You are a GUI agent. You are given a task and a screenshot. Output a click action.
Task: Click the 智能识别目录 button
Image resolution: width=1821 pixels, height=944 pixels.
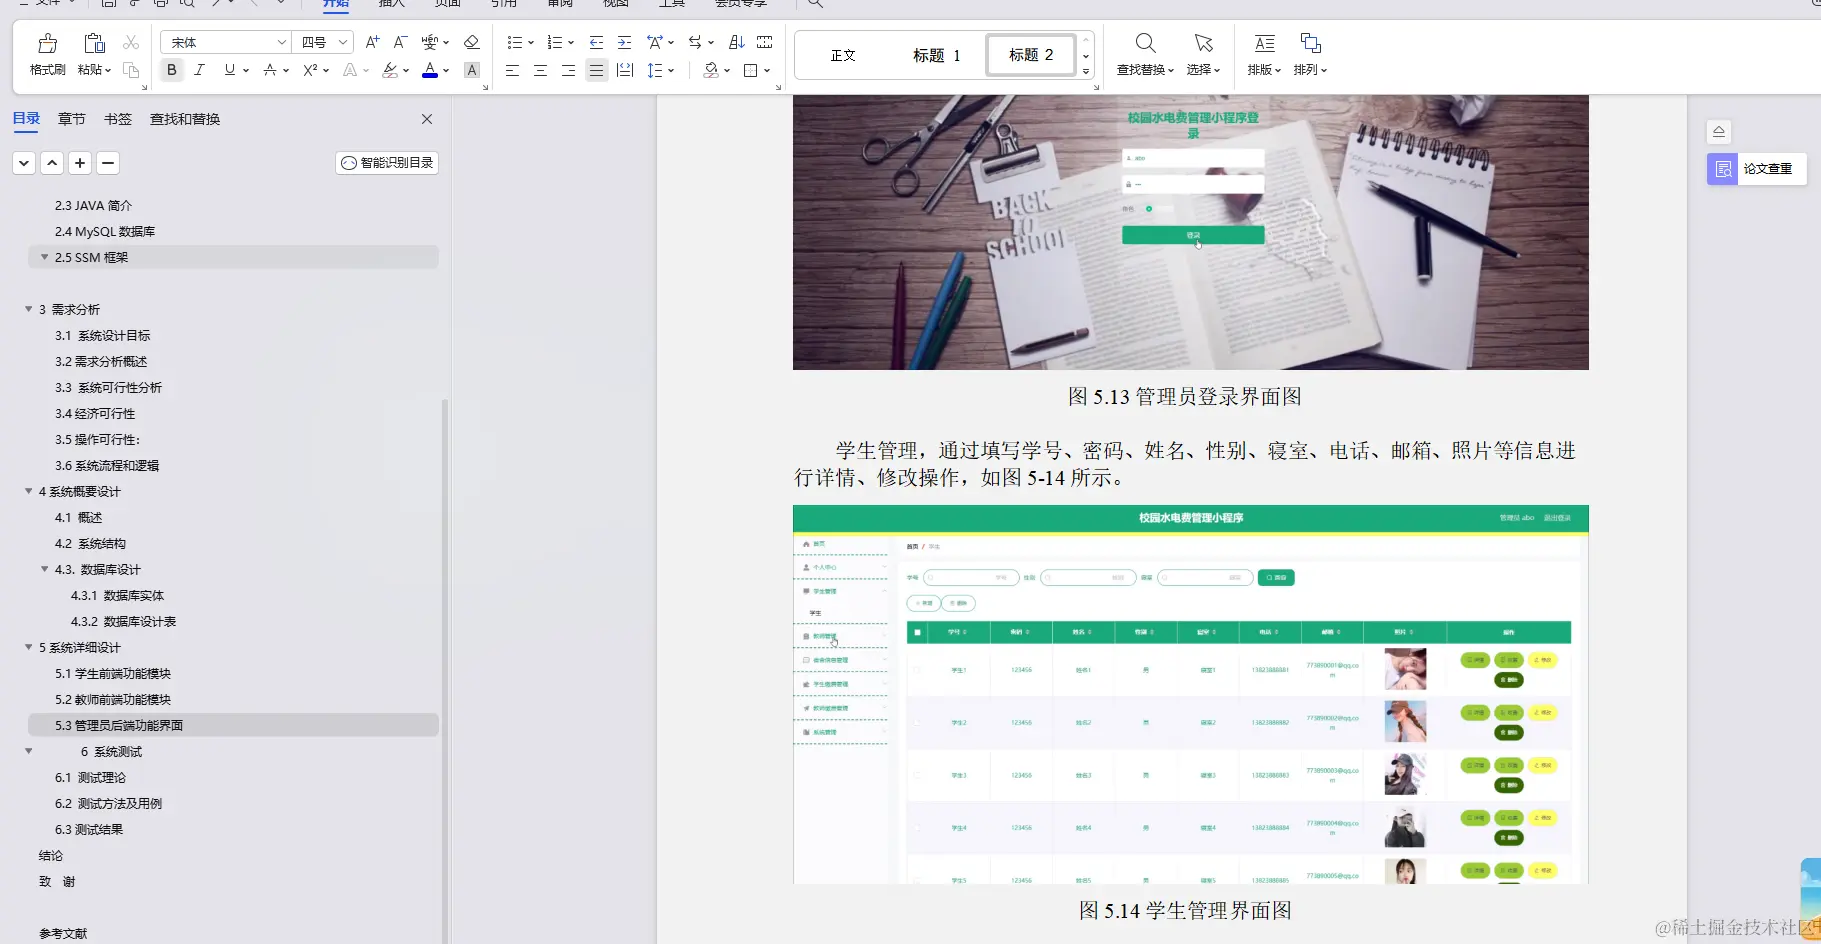(387, 163)
